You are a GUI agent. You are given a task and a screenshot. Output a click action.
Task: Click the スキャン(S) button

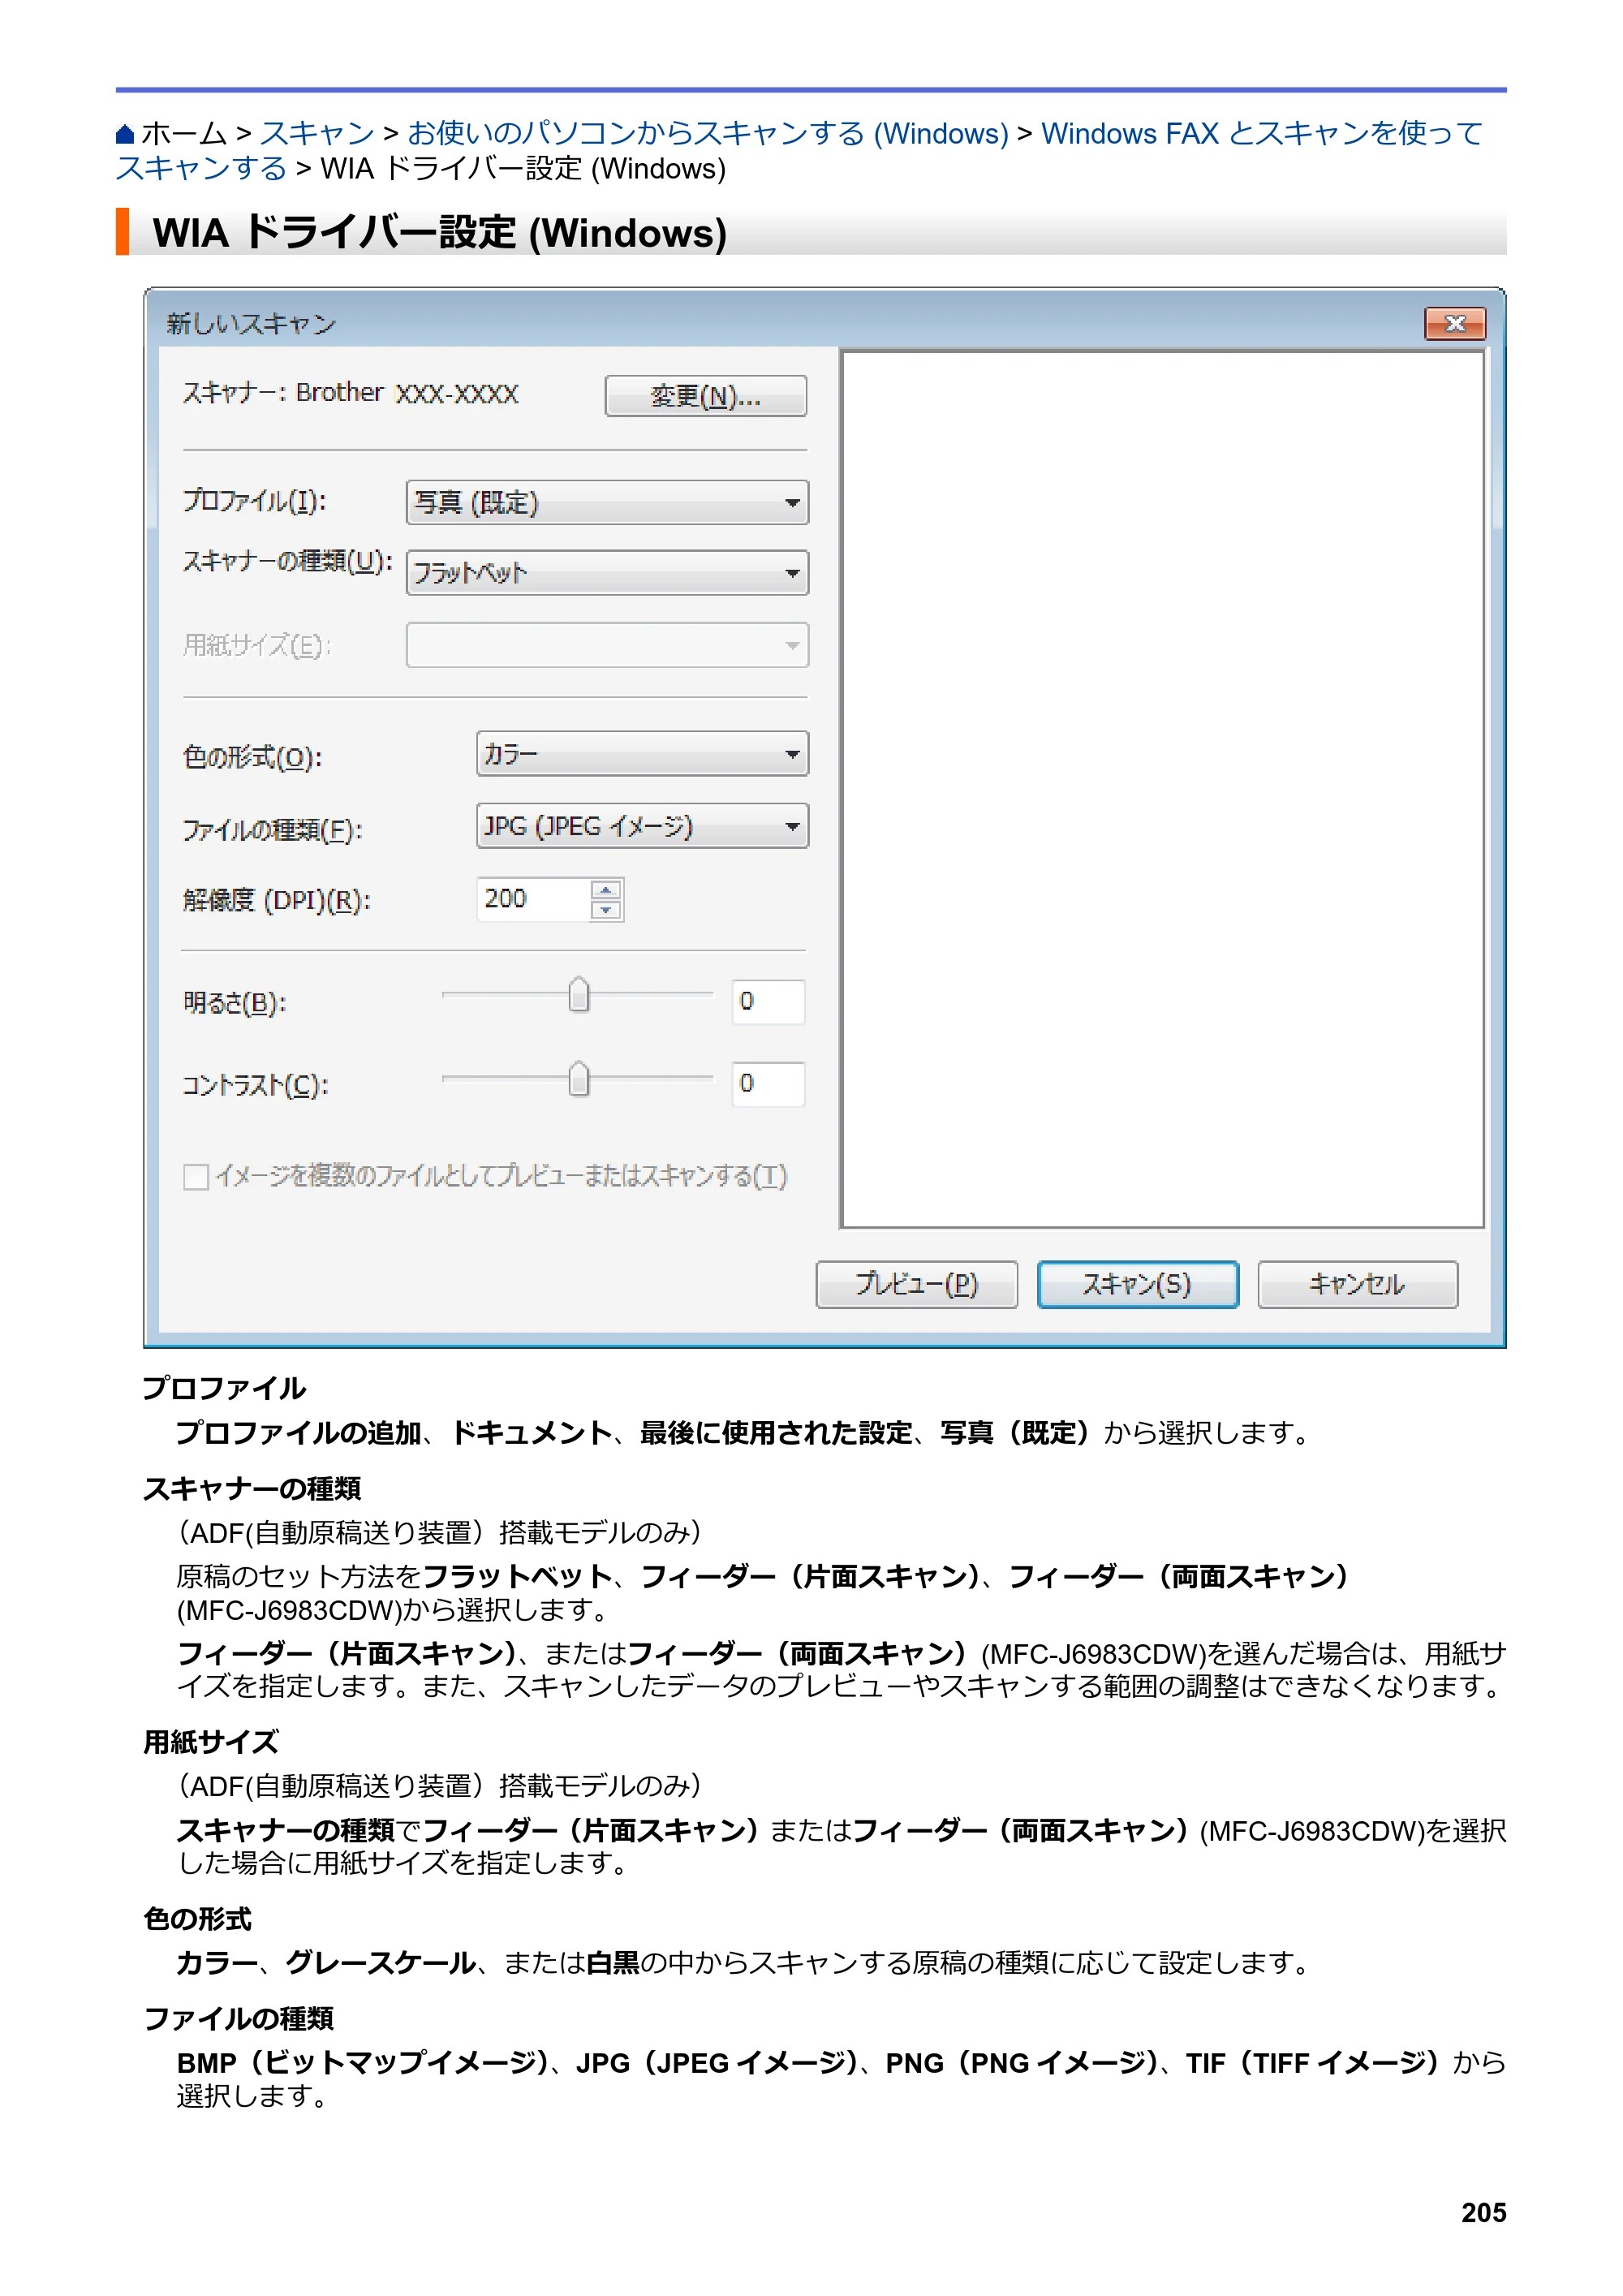pos(1138,1285)
